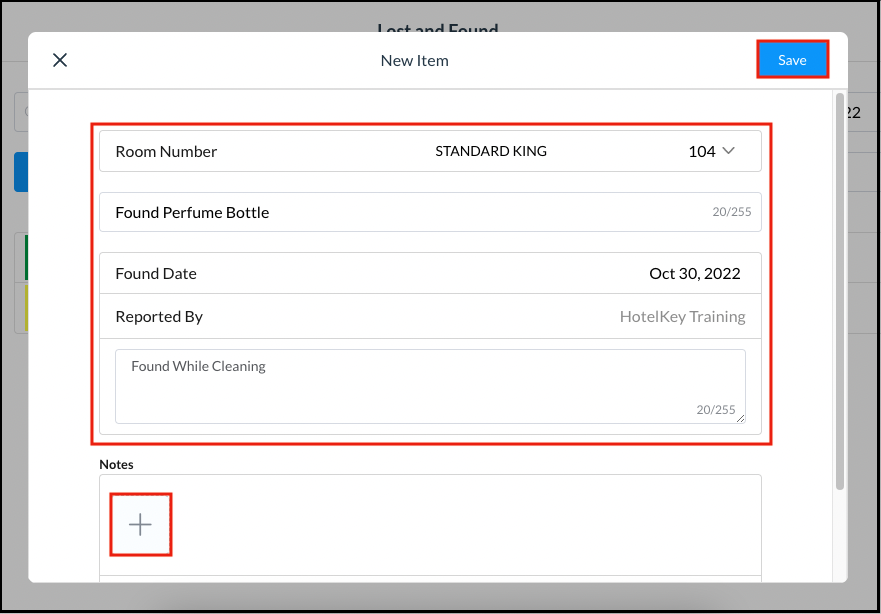Screen dimensions: 881x614
Task: Click the New Item dialog title
Action: 414,60
